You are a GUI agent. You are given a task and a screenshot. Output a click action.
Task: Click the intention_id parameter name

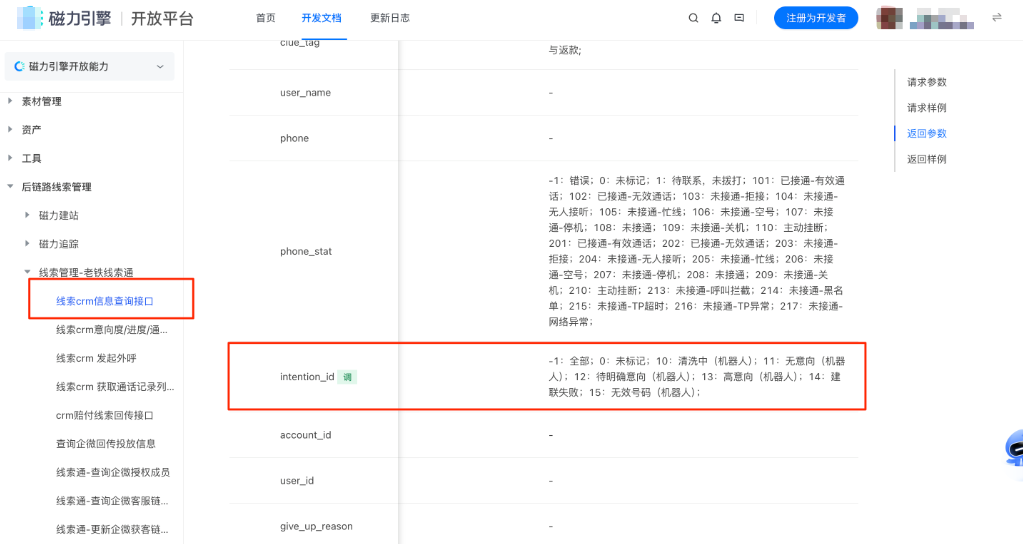tap(307, 377)
